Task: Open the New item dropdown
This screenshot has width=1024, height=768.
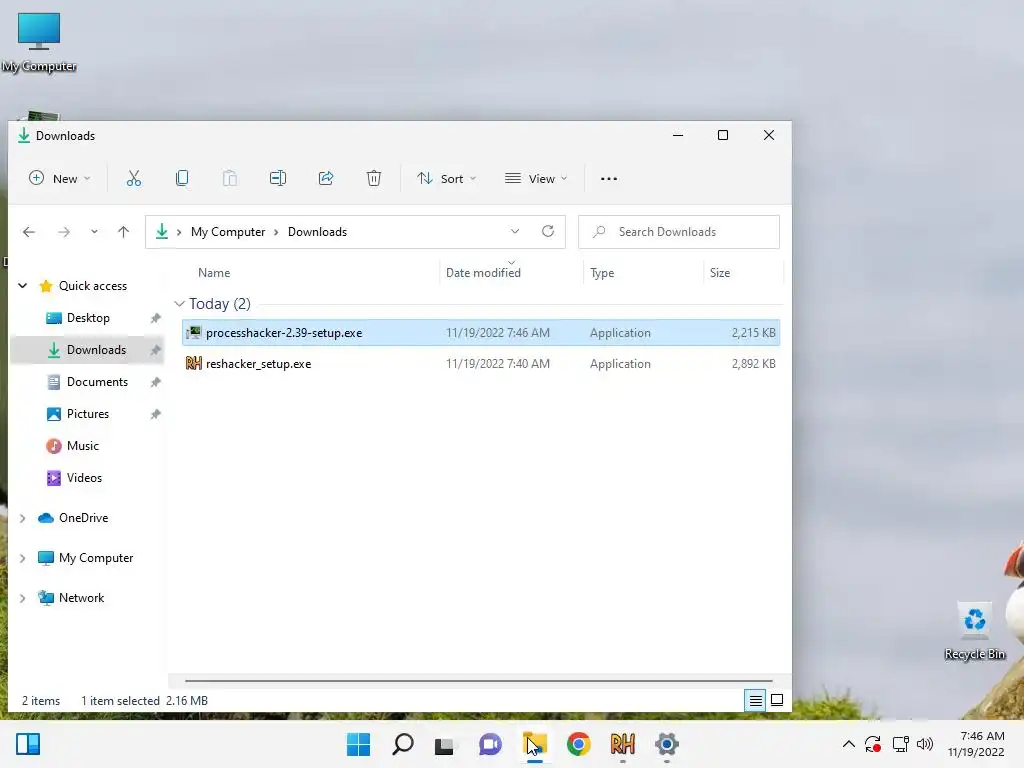Action: point(59,178)
